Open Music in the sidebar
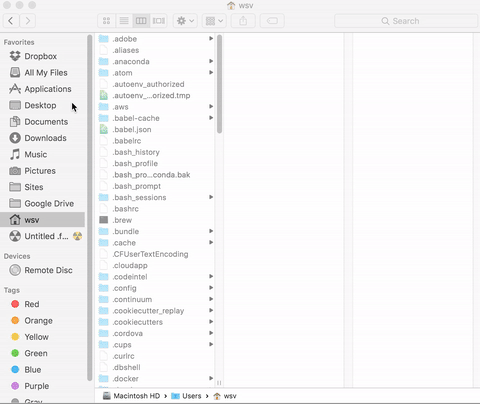 [x=42, y=154]
